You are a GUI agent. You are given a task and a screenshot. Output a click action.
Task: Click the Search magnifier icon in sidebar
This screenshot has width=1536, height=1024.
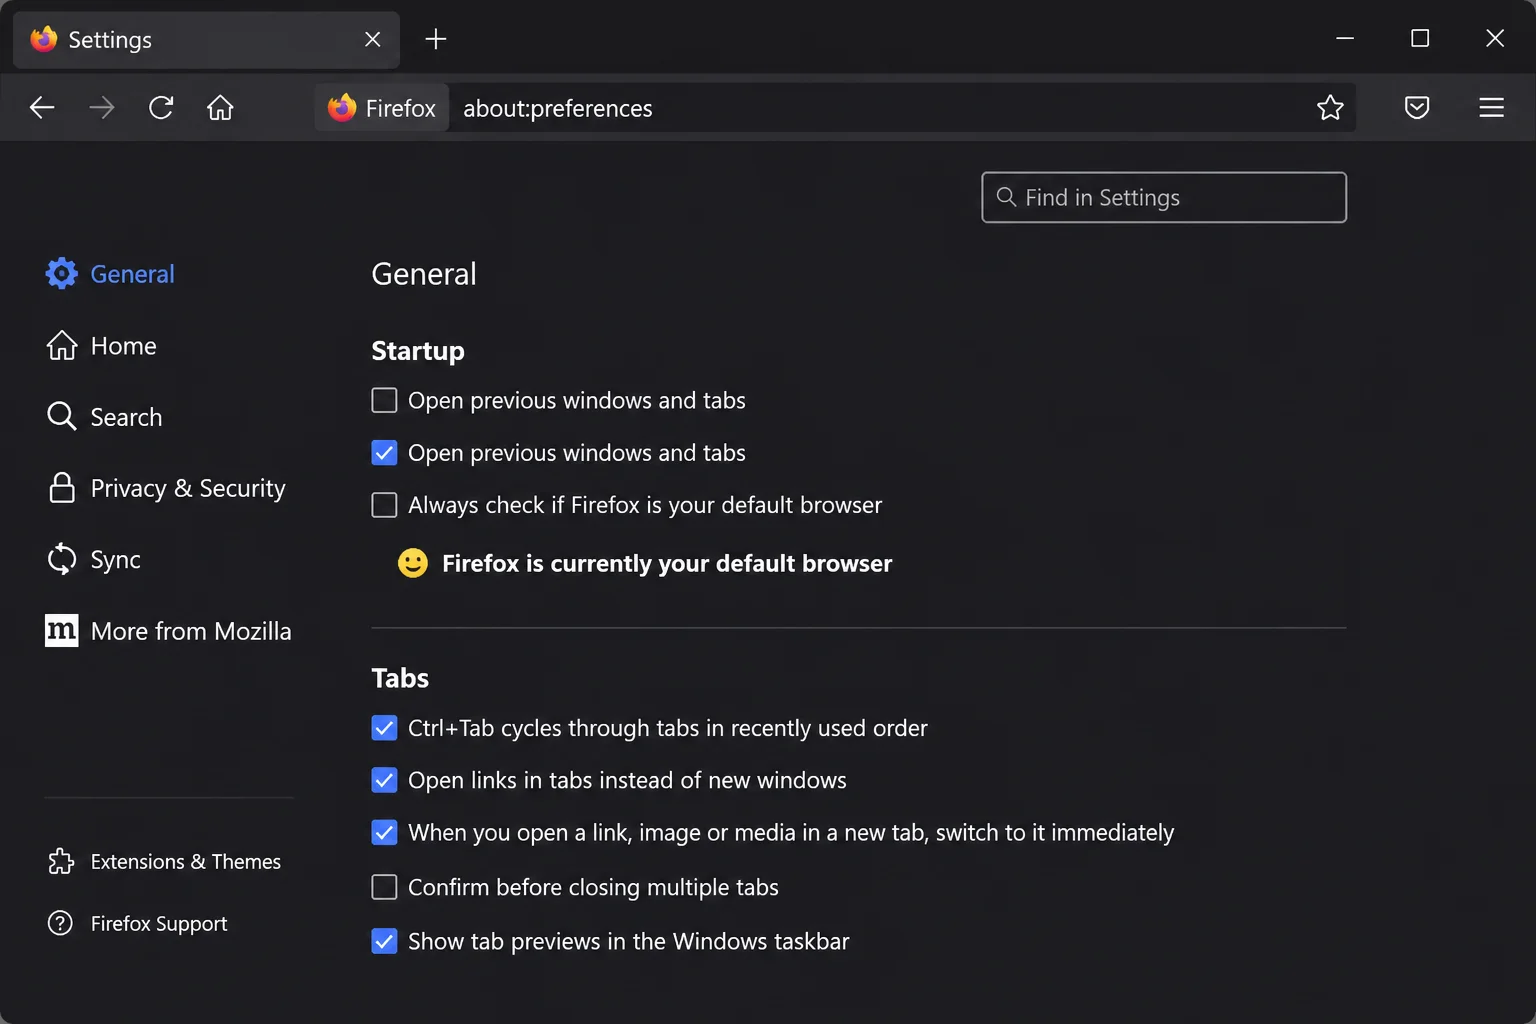coord(62,416)
